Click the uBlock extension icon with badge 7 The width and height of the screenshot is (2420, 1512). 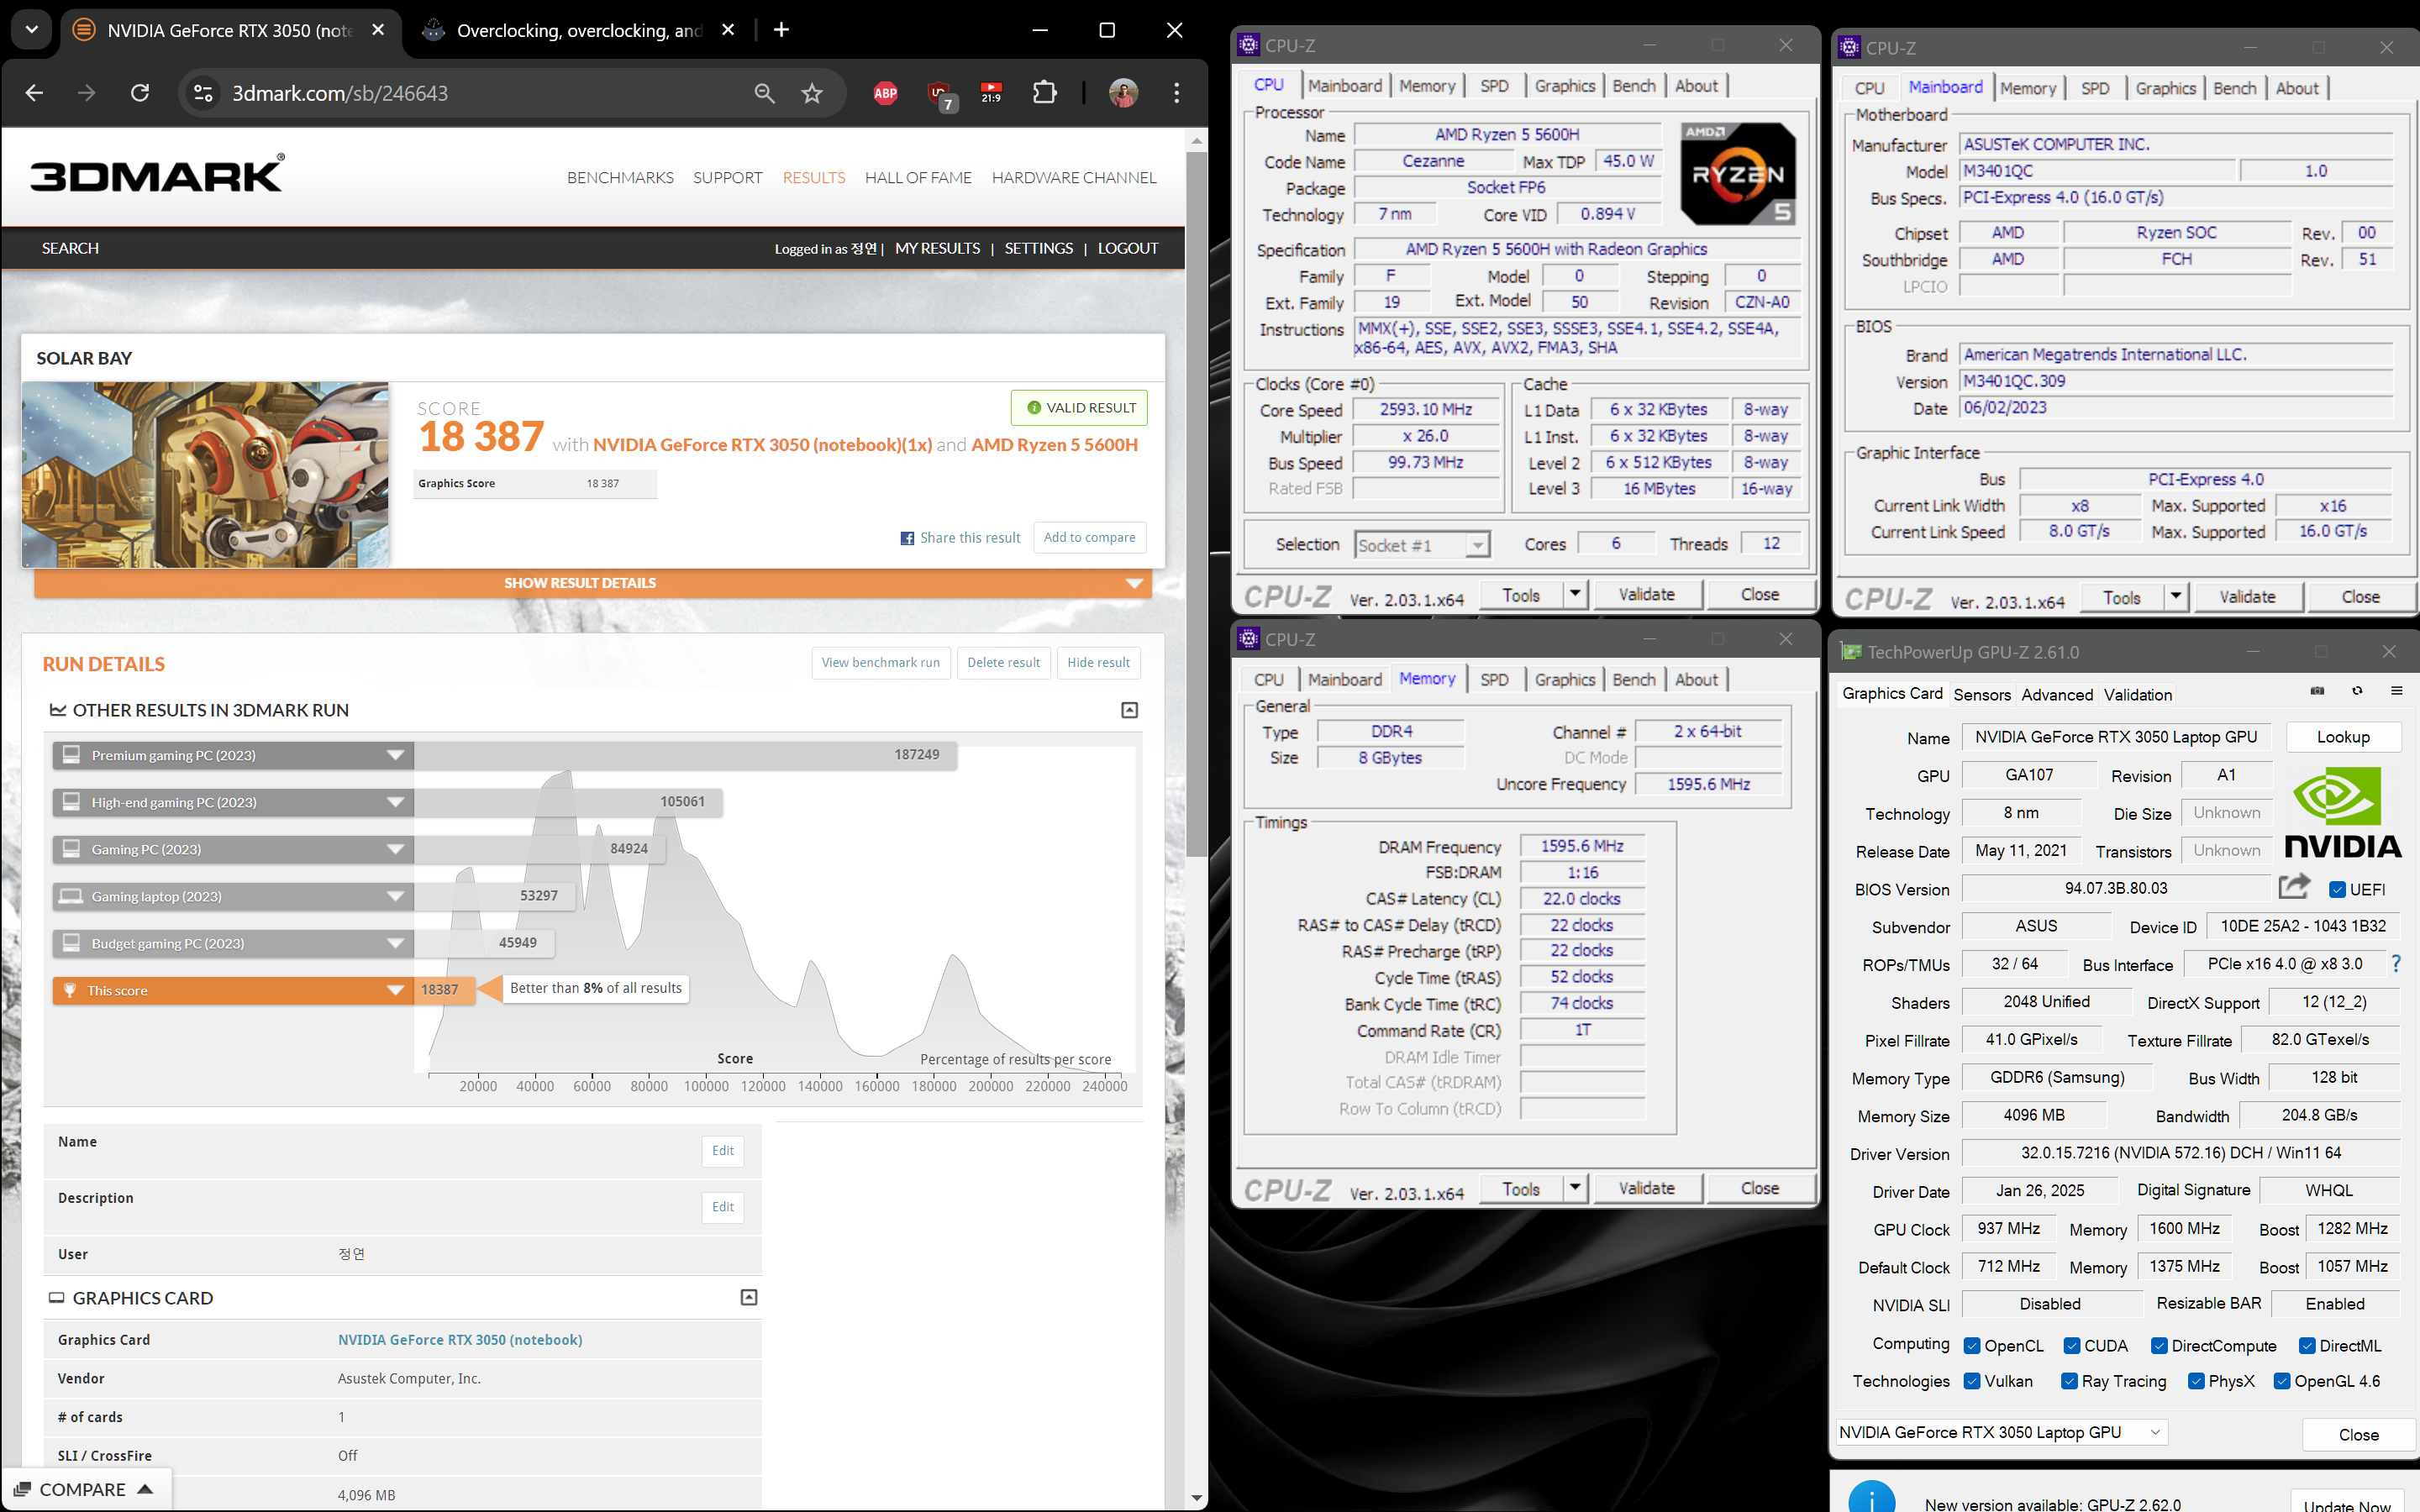pyautogui.click(x=940, y=95)
